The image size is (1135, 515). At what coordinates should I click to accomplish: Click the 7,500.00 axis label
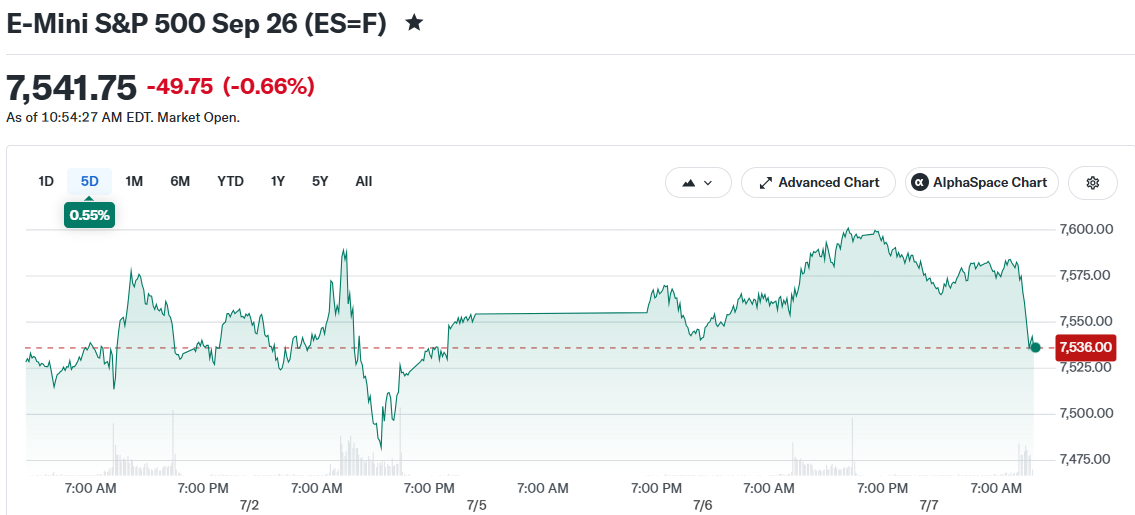[x=1085, y=413]
